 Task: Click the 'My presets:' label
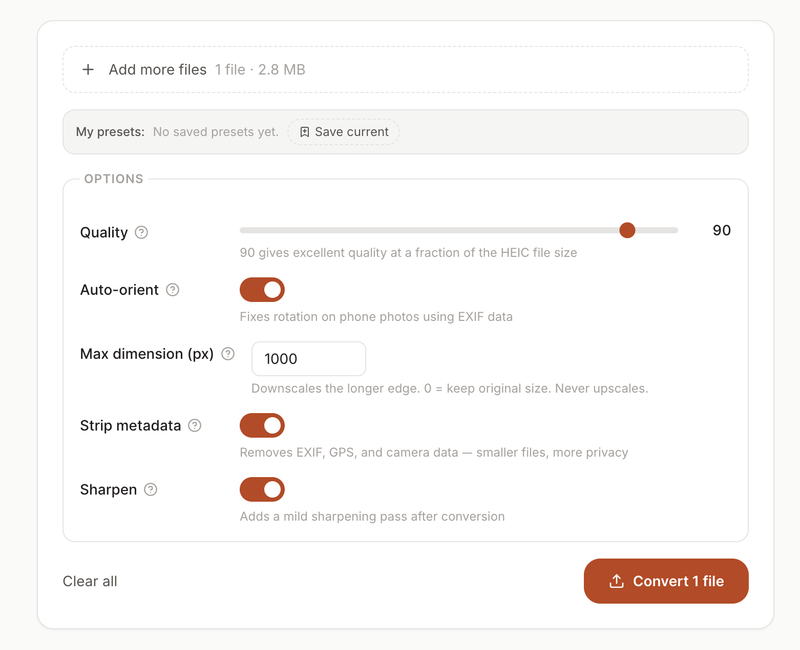click(x=110, y=132)
